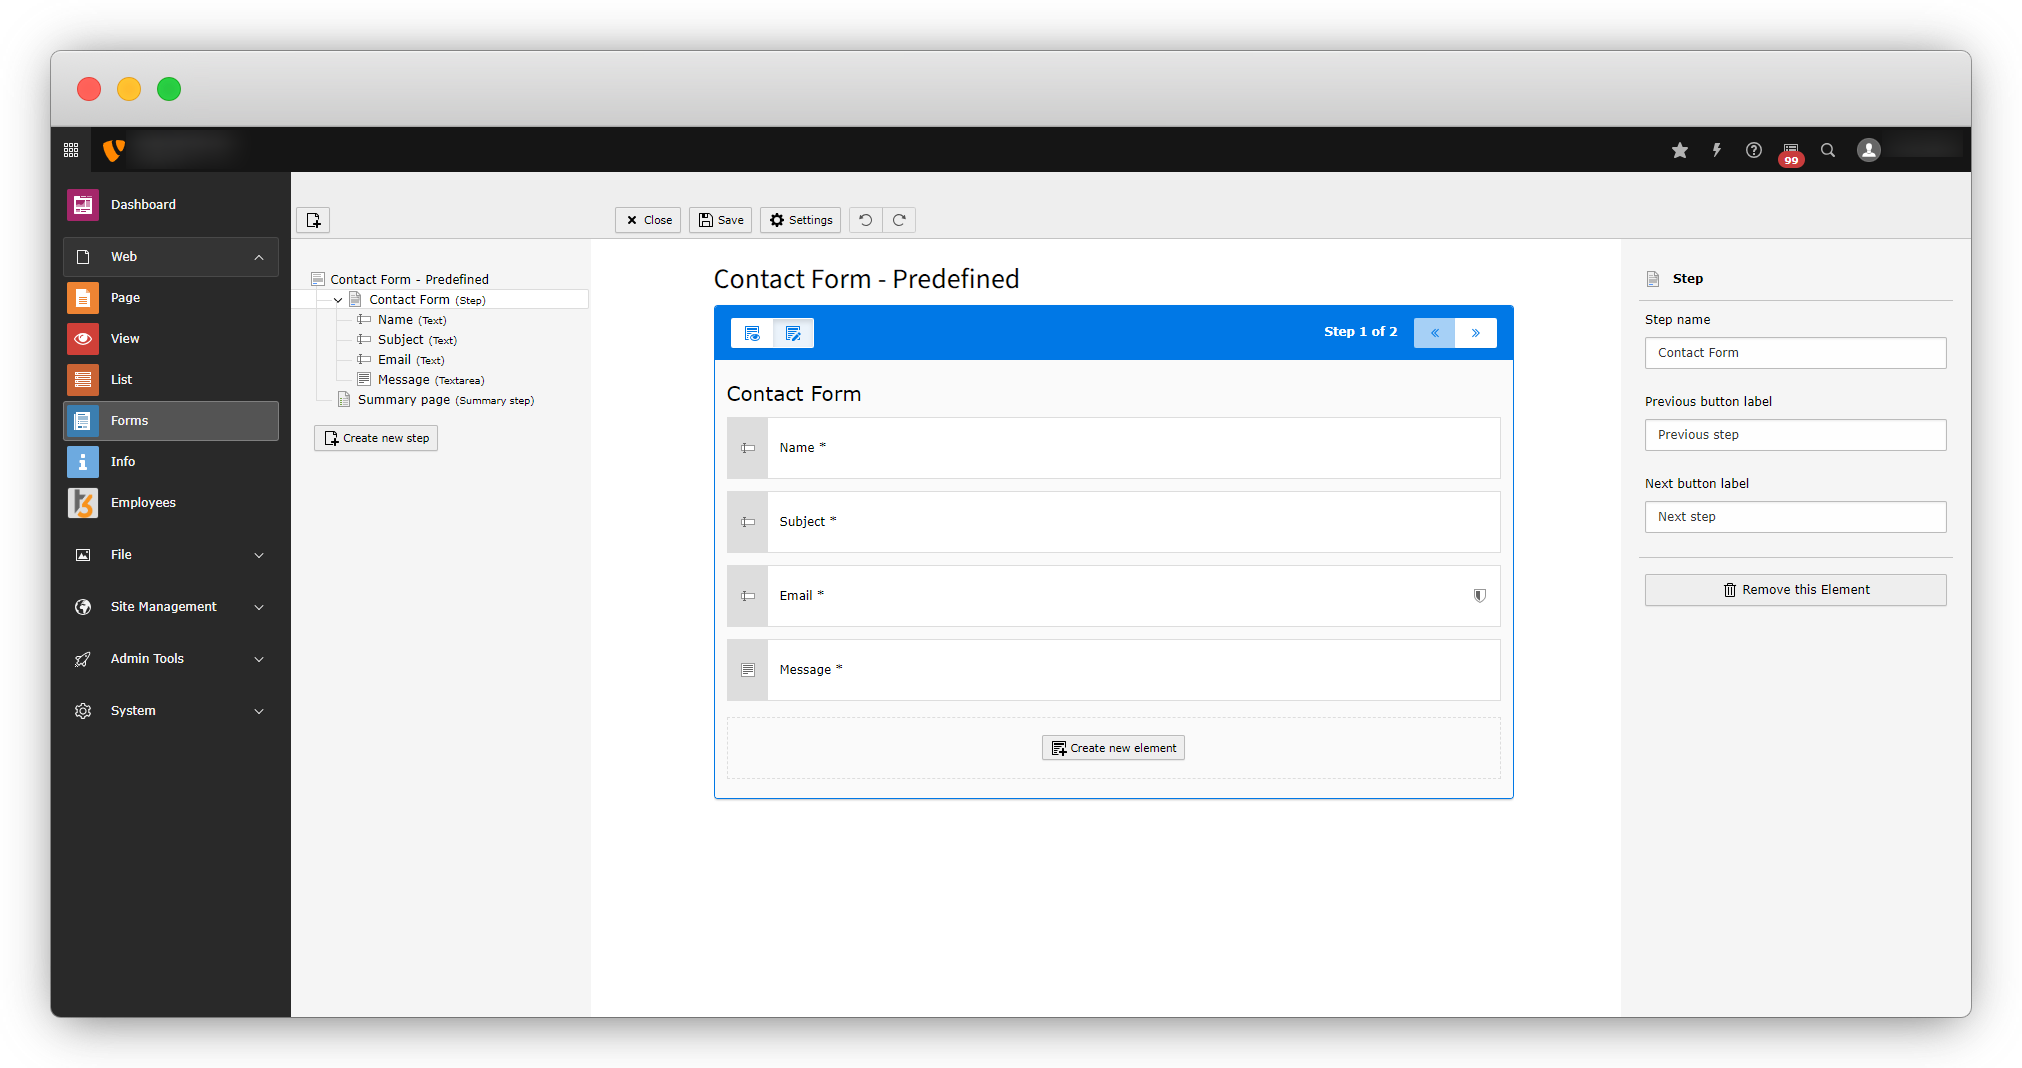Click the new page element icon
The image size is (2022, 1068).
[313, 220]
